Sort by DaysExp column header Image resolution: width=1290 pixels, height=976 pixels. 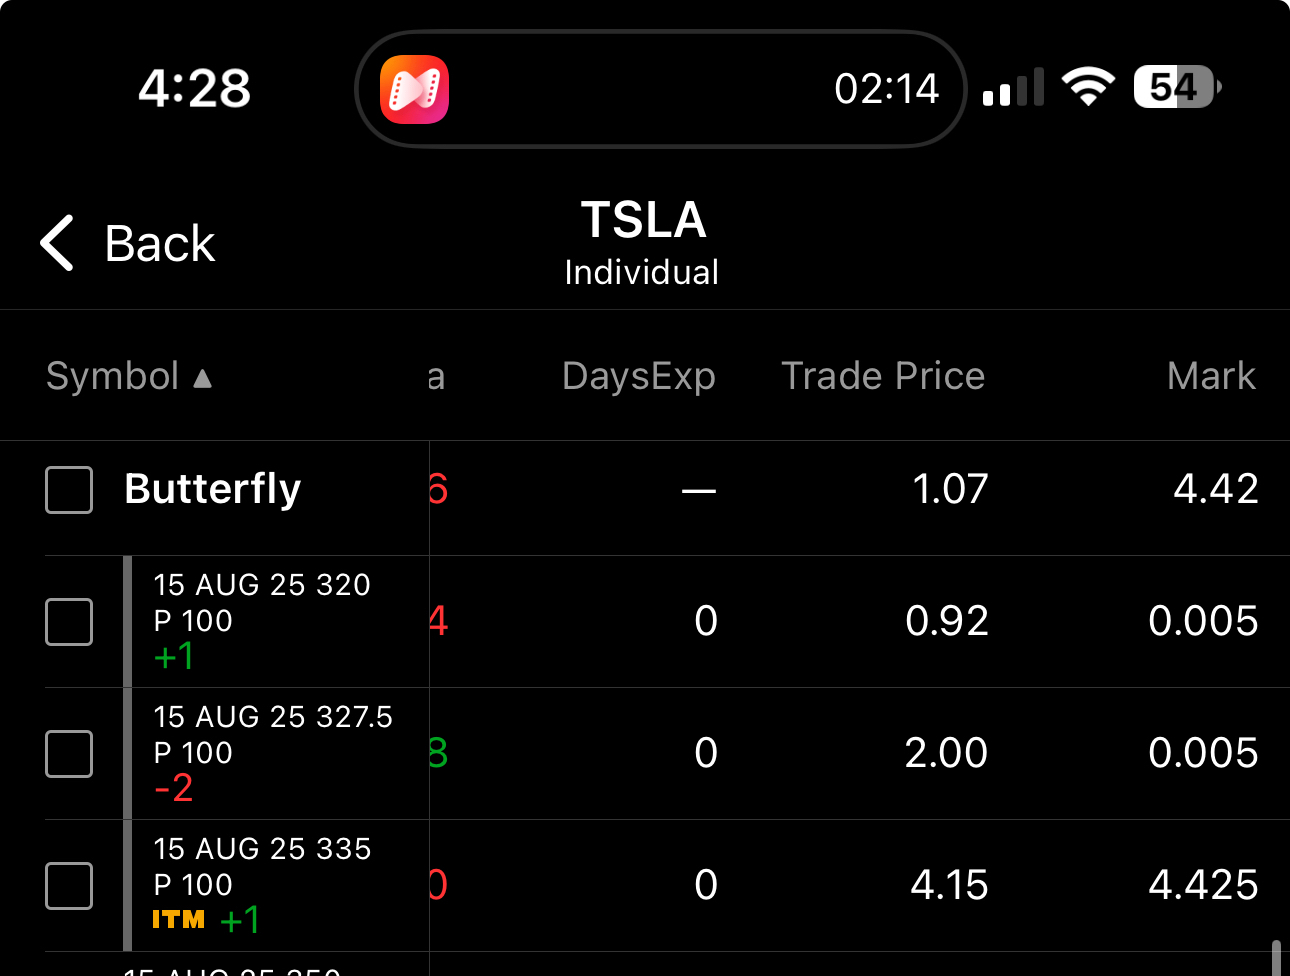(638, 376)
